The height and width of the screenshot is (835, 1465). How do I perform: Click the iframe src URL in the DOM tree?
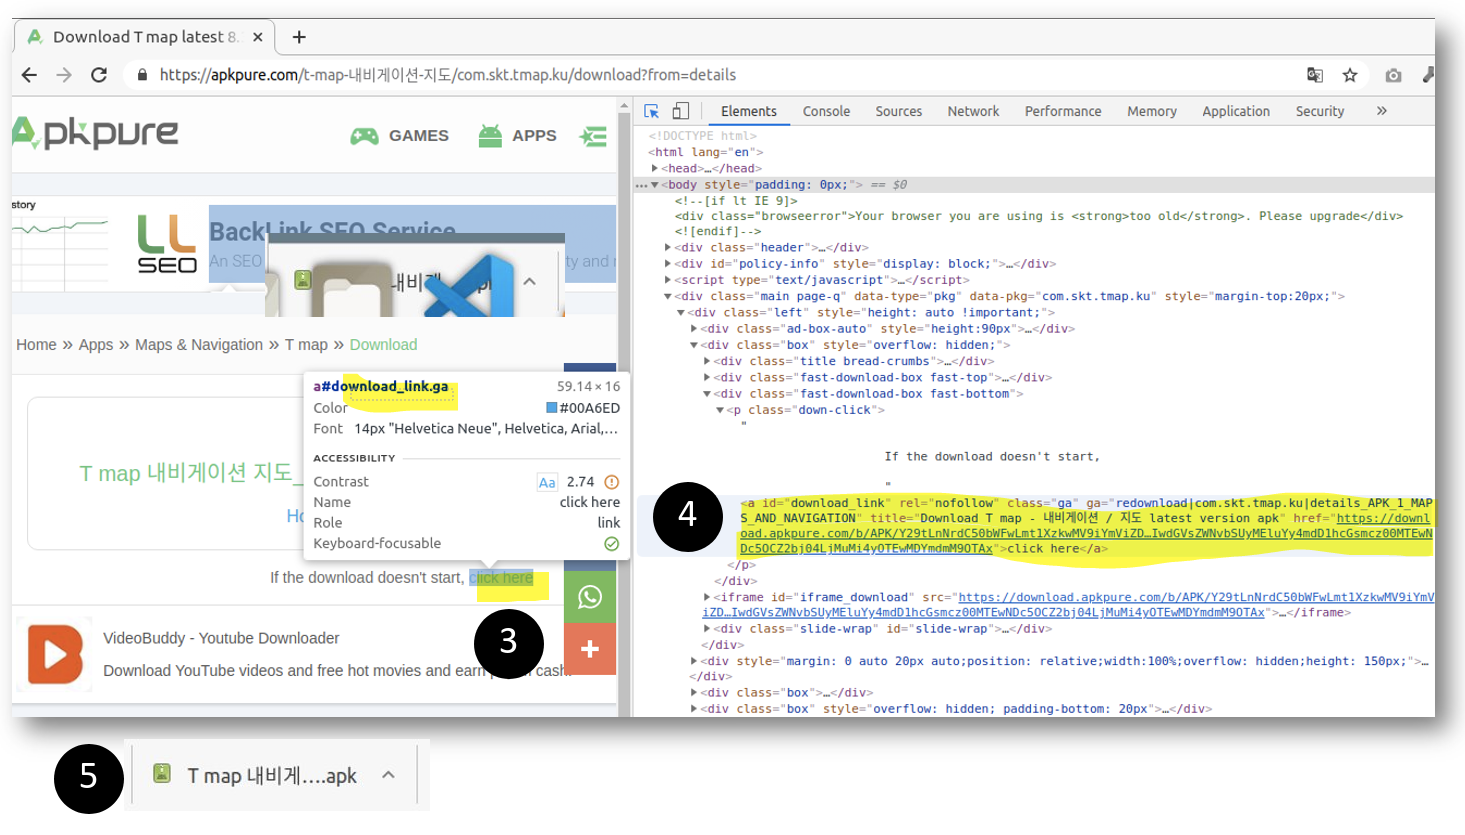(x=1068, y=605)
